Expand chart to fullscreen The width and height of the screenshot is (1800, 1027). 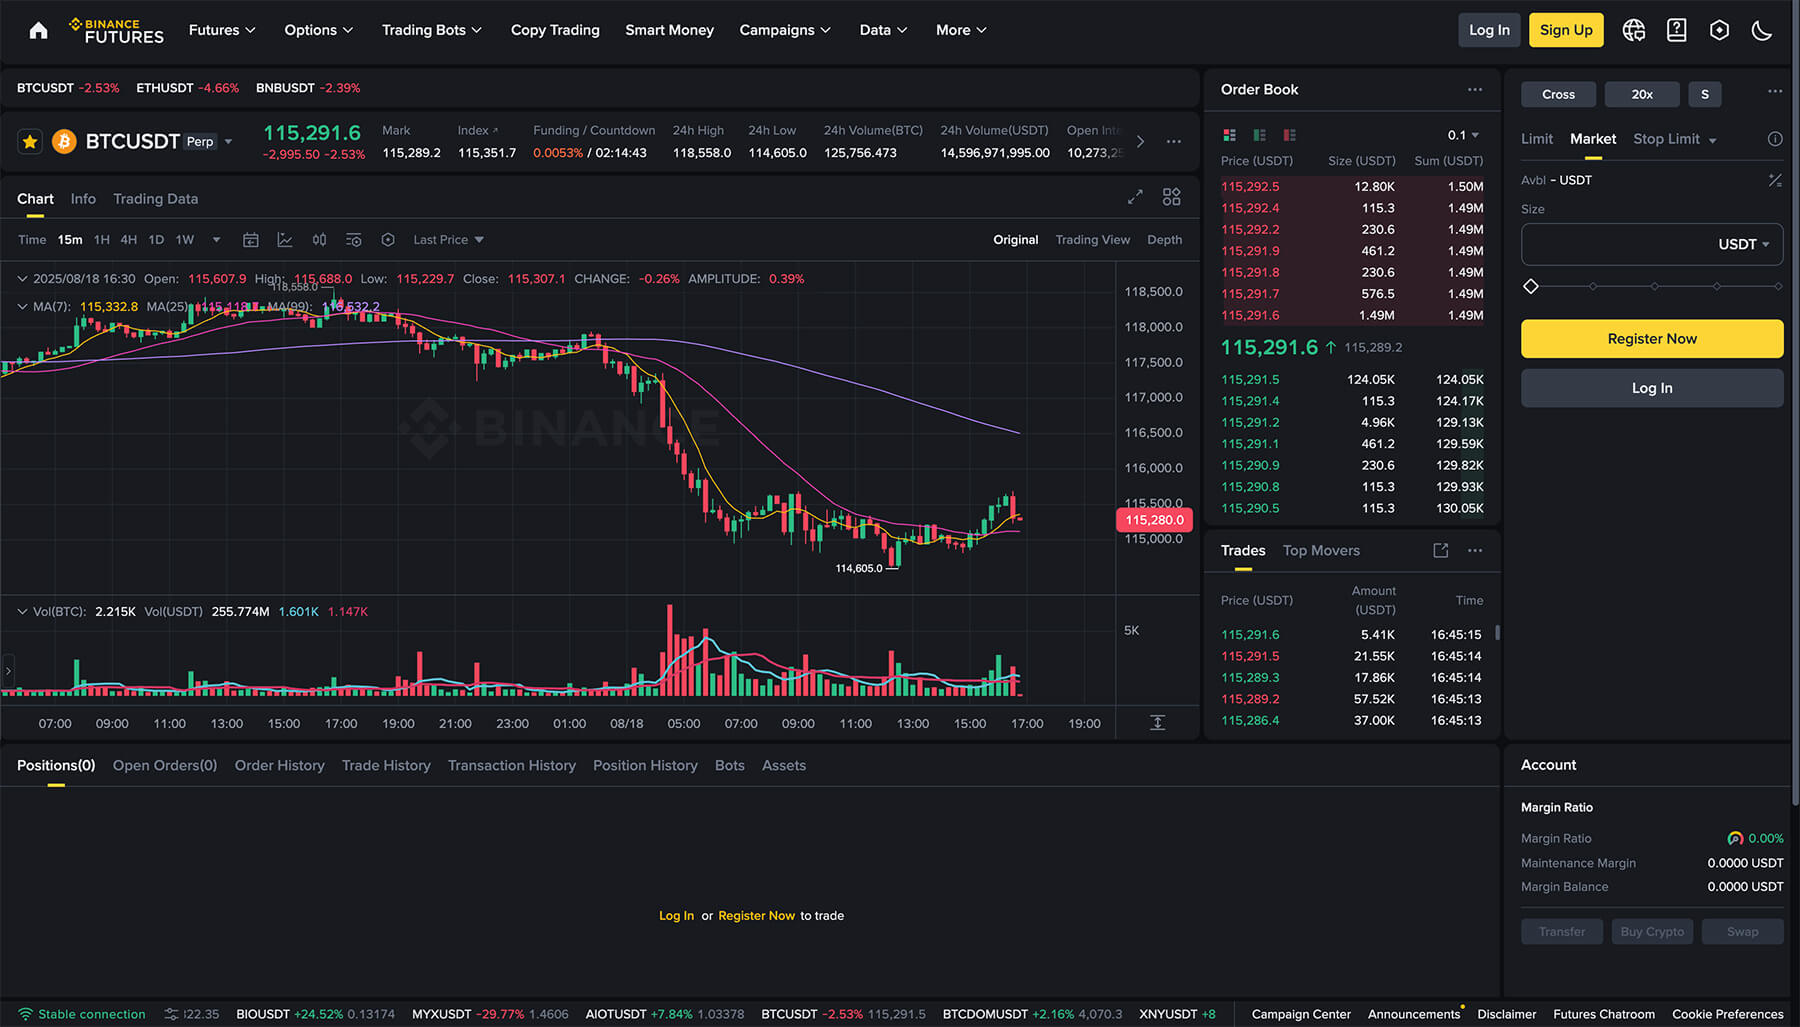tap(1135, 198)
